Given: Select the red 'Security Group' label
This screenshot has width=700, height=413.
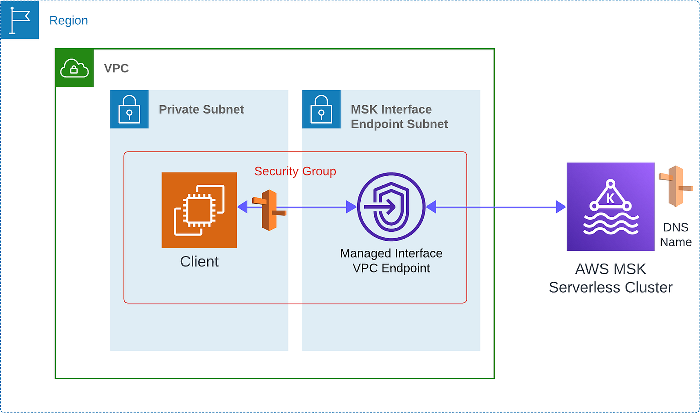Looking at the screenshot, I should coord(295,171).
